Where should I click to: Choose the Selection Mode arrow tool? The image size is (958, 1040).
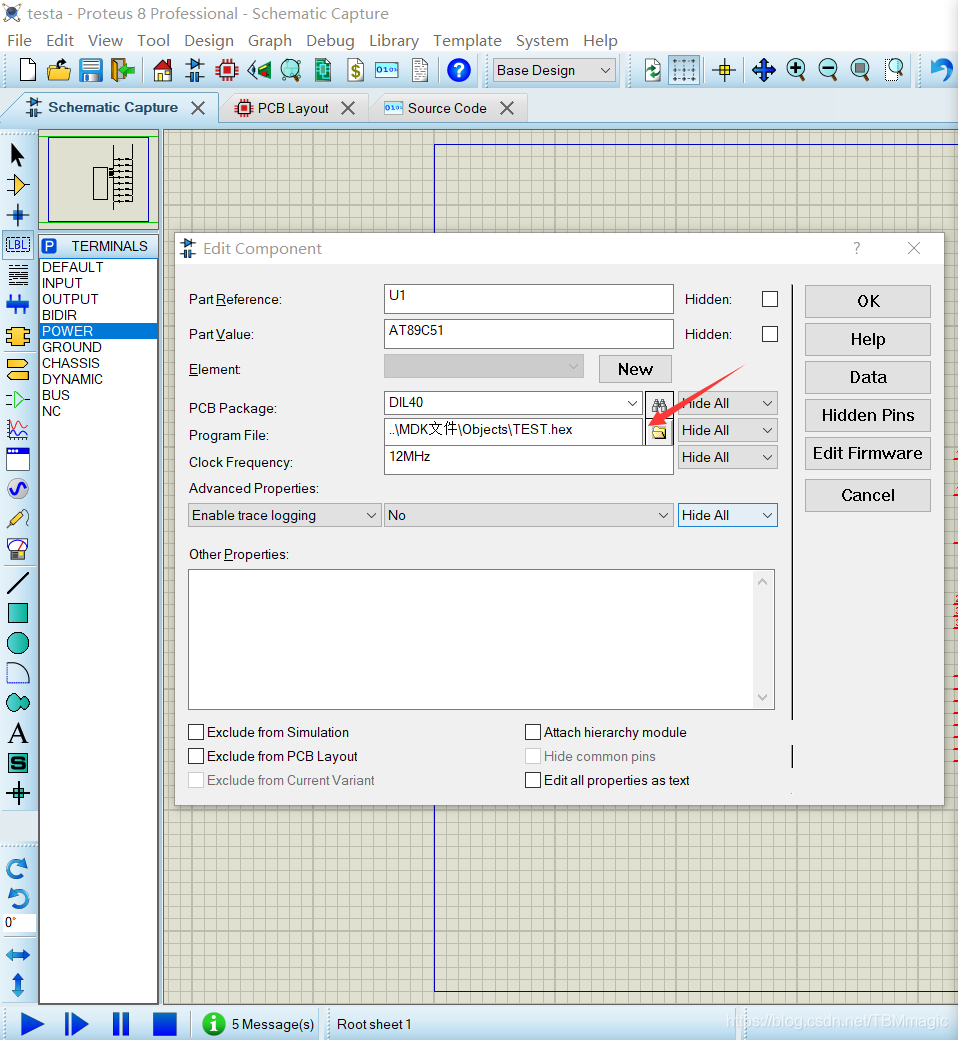(18, 155)
